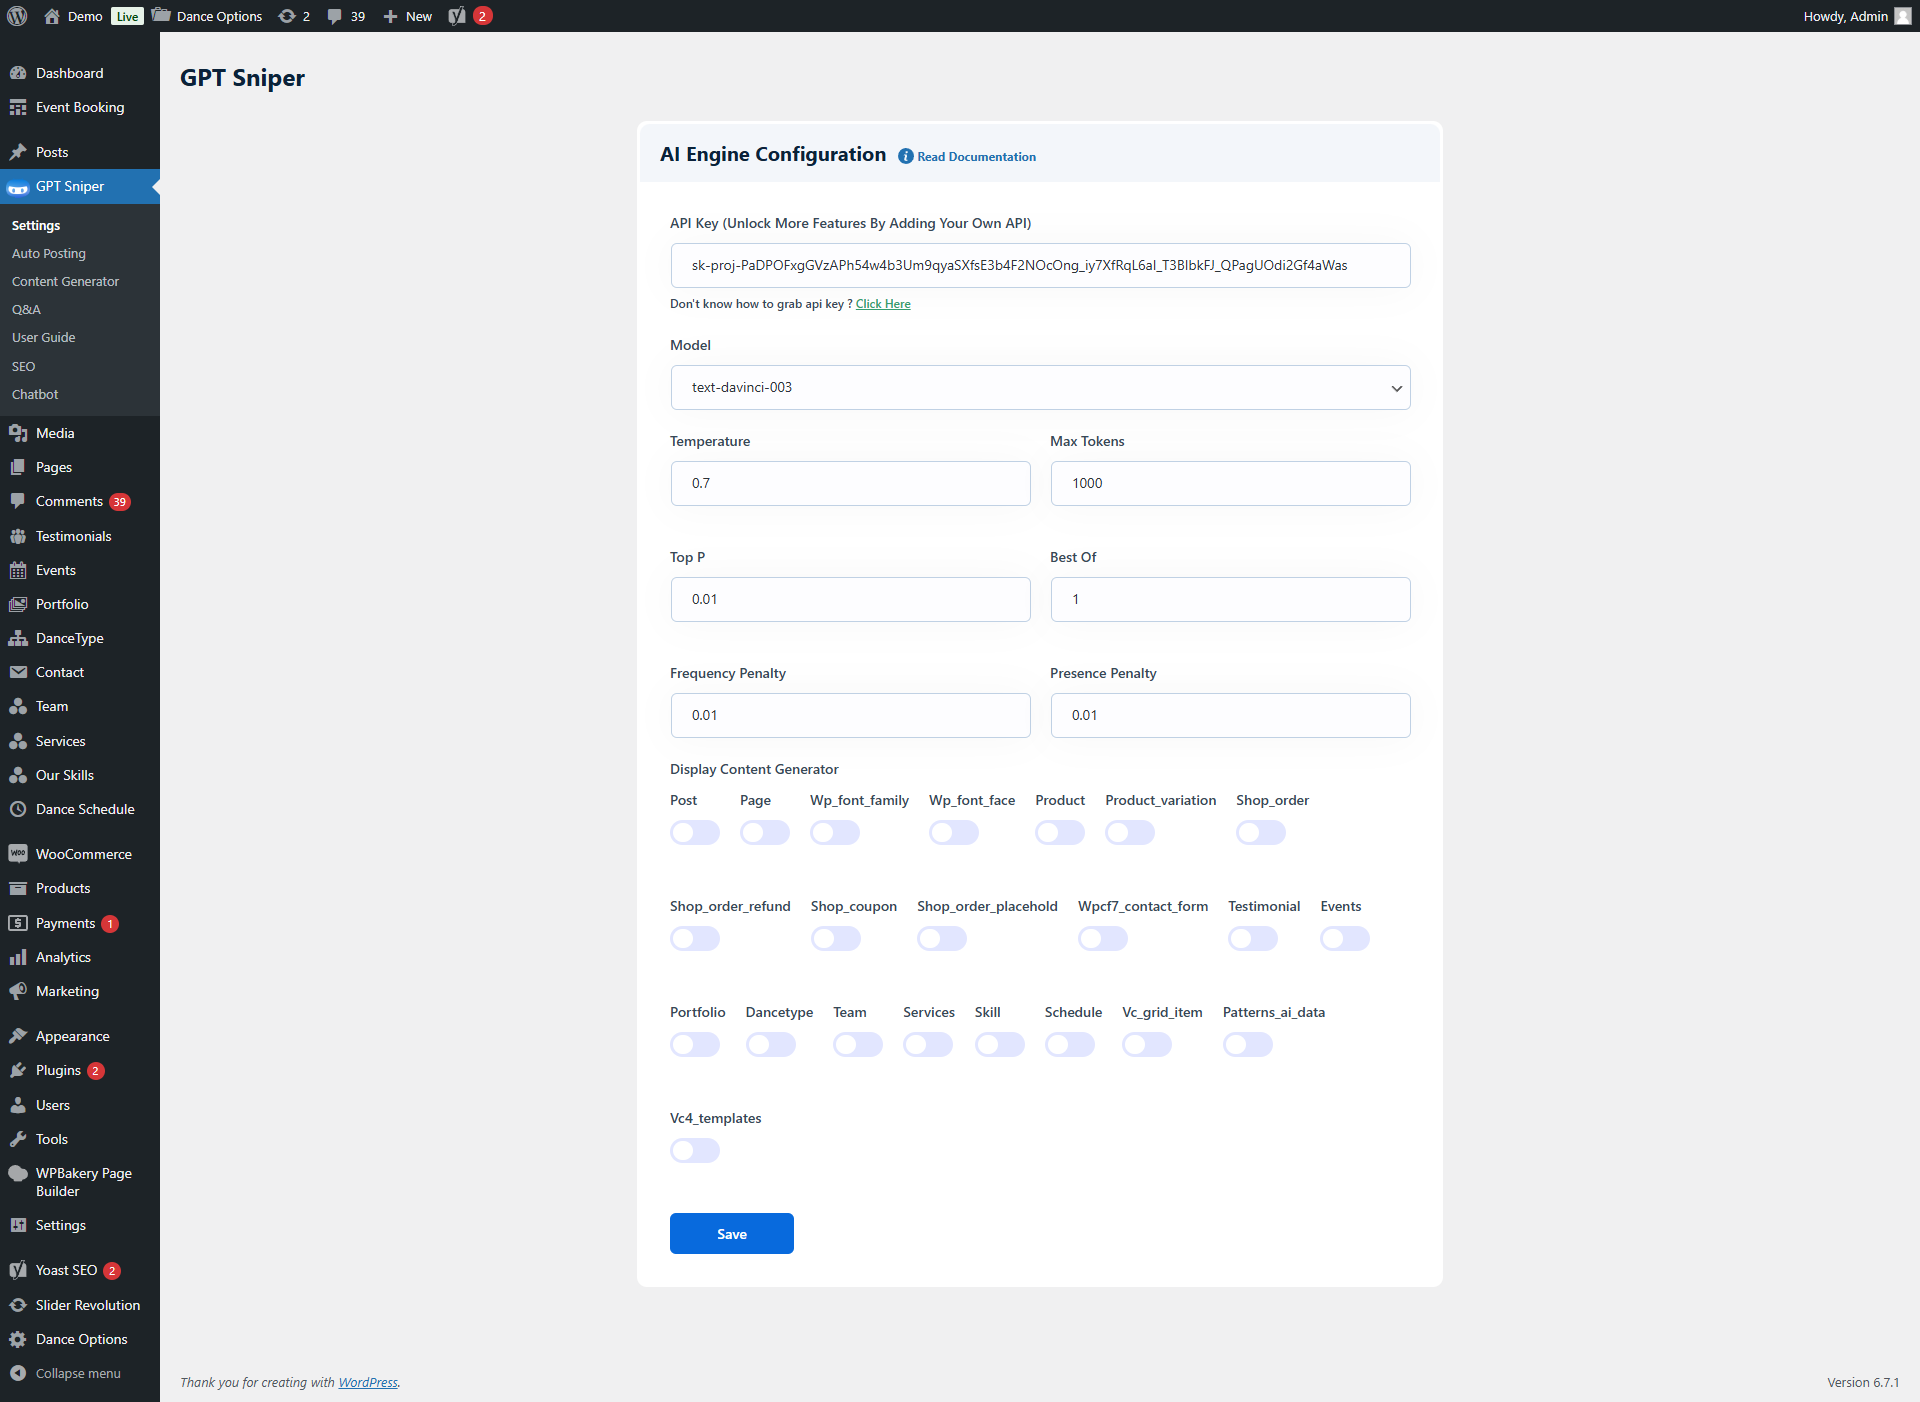Toggle the Wp_font_family switch
The height and width of the screenshot is (1402, 1920).
click(x=835, y=832)
